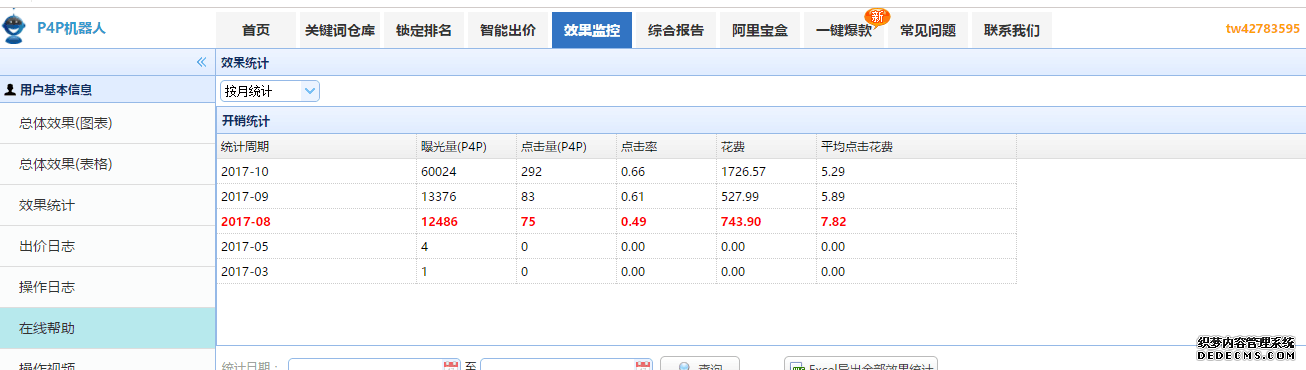
Task: Click 花费 column header
Action: tap(767, 146)
